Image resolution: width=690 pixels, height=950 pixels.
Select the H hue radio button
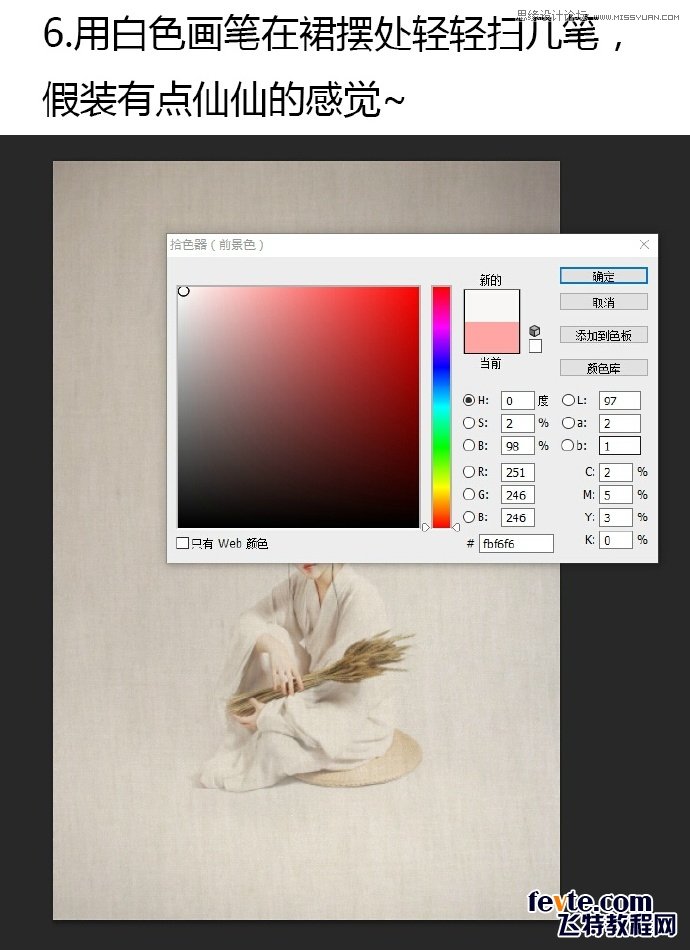(469, 400)
